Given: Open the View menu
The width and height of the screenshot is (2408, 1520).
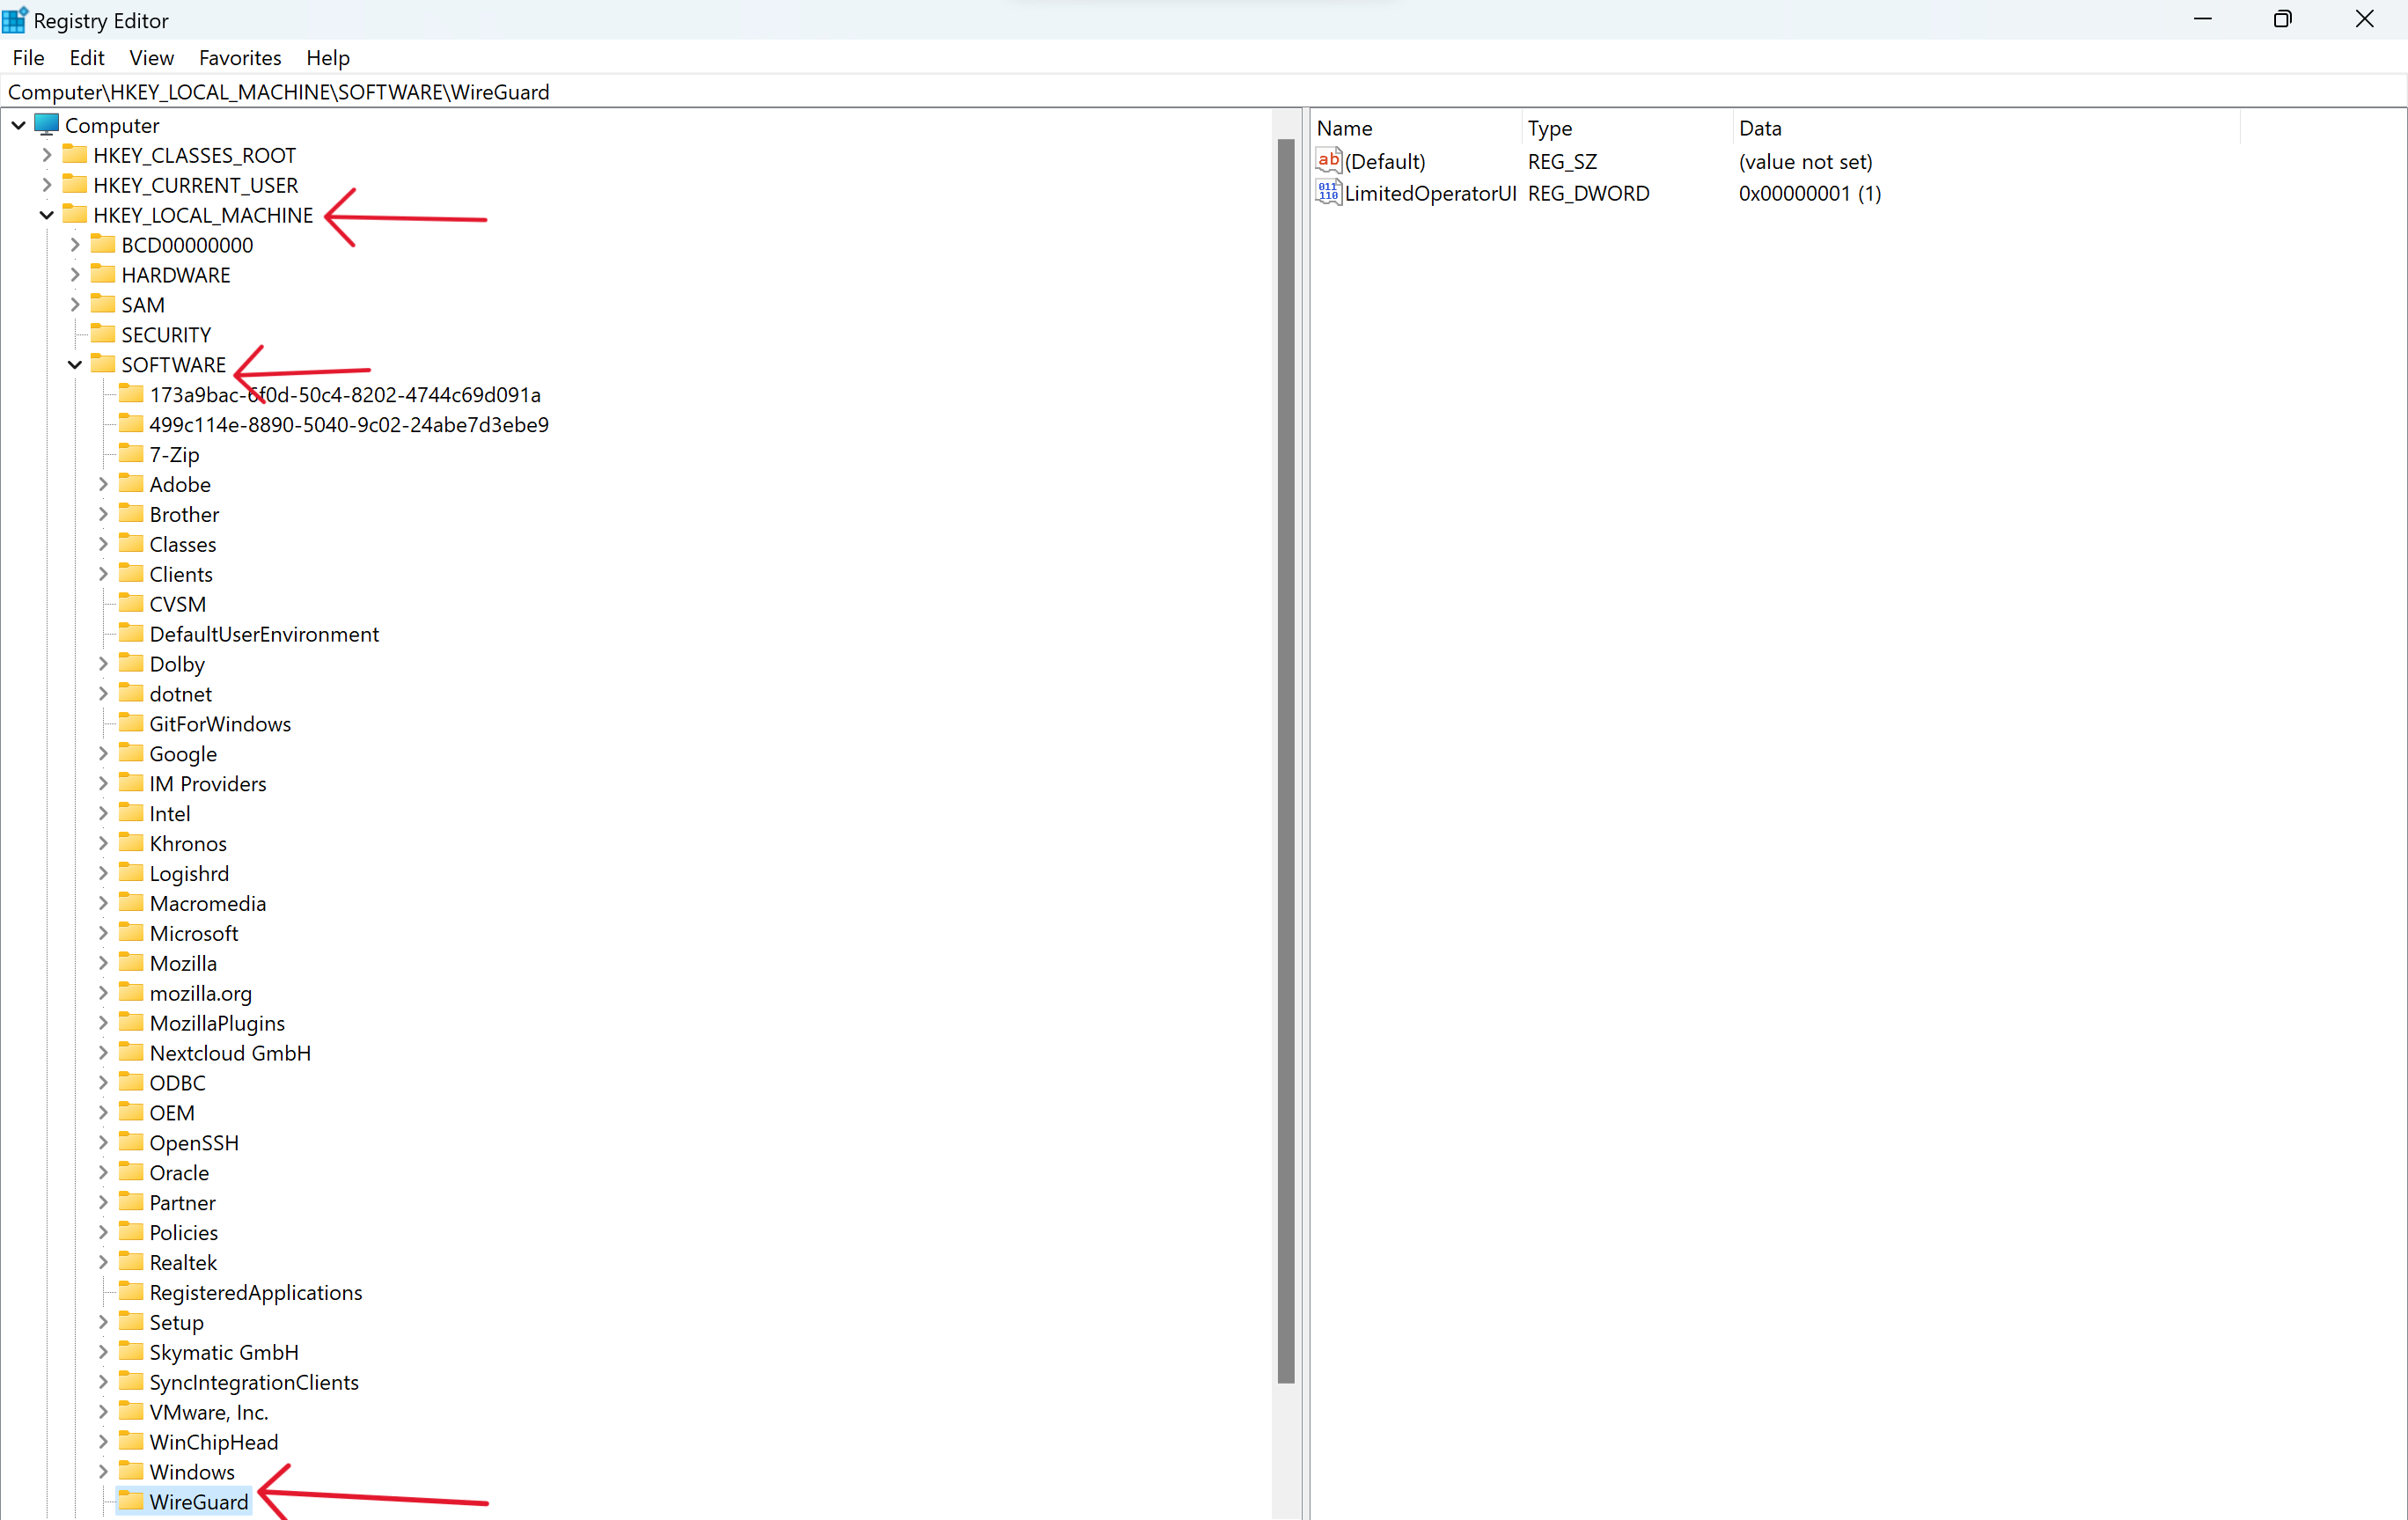Looking at the screenshot, I should point(151,58).
